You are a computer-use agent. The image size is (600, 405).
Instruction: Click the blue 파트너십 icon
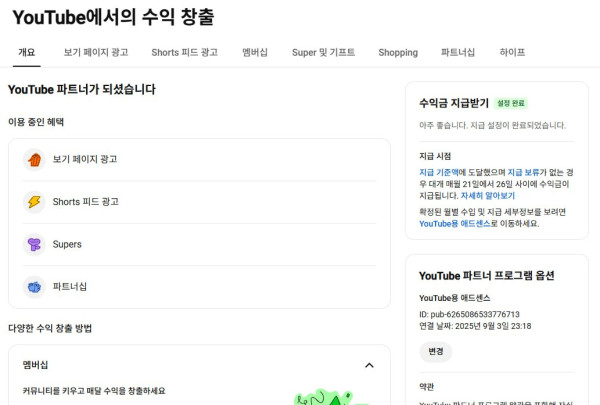(x=34, y=287)
